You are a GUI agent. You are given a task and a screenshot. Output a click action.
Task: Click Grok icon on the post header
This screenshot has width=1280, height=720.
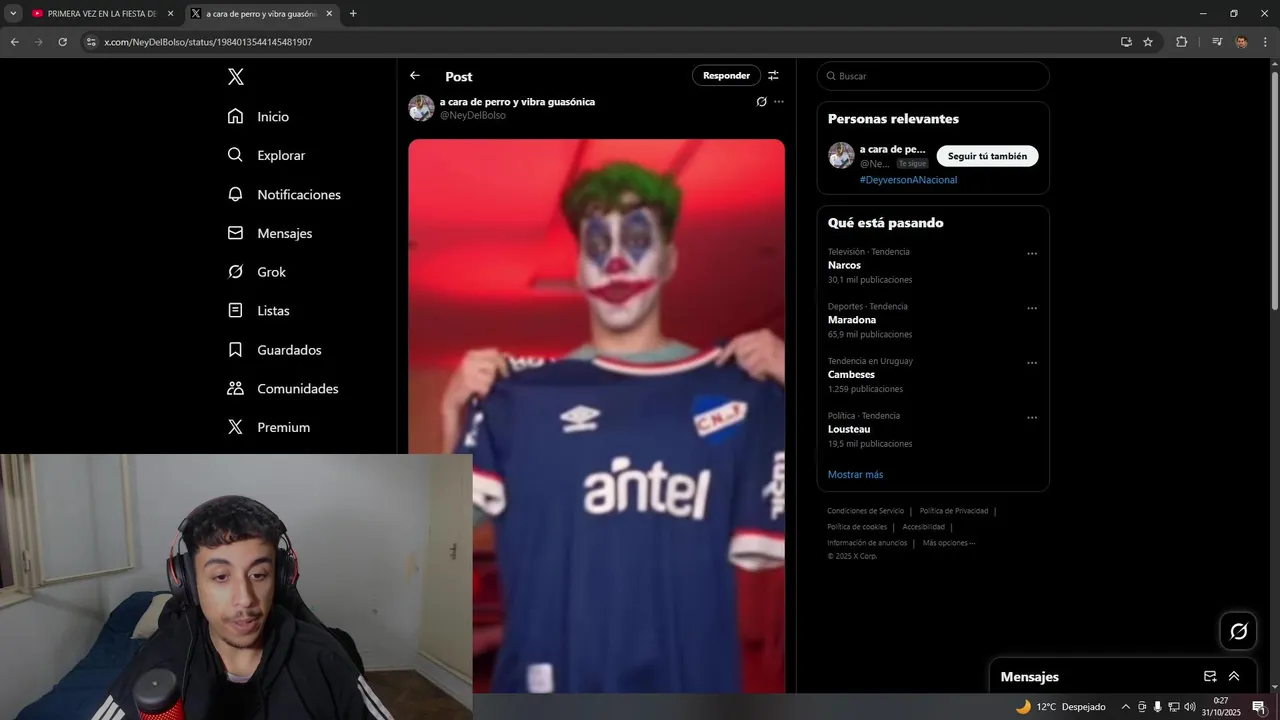click(761, 102)
